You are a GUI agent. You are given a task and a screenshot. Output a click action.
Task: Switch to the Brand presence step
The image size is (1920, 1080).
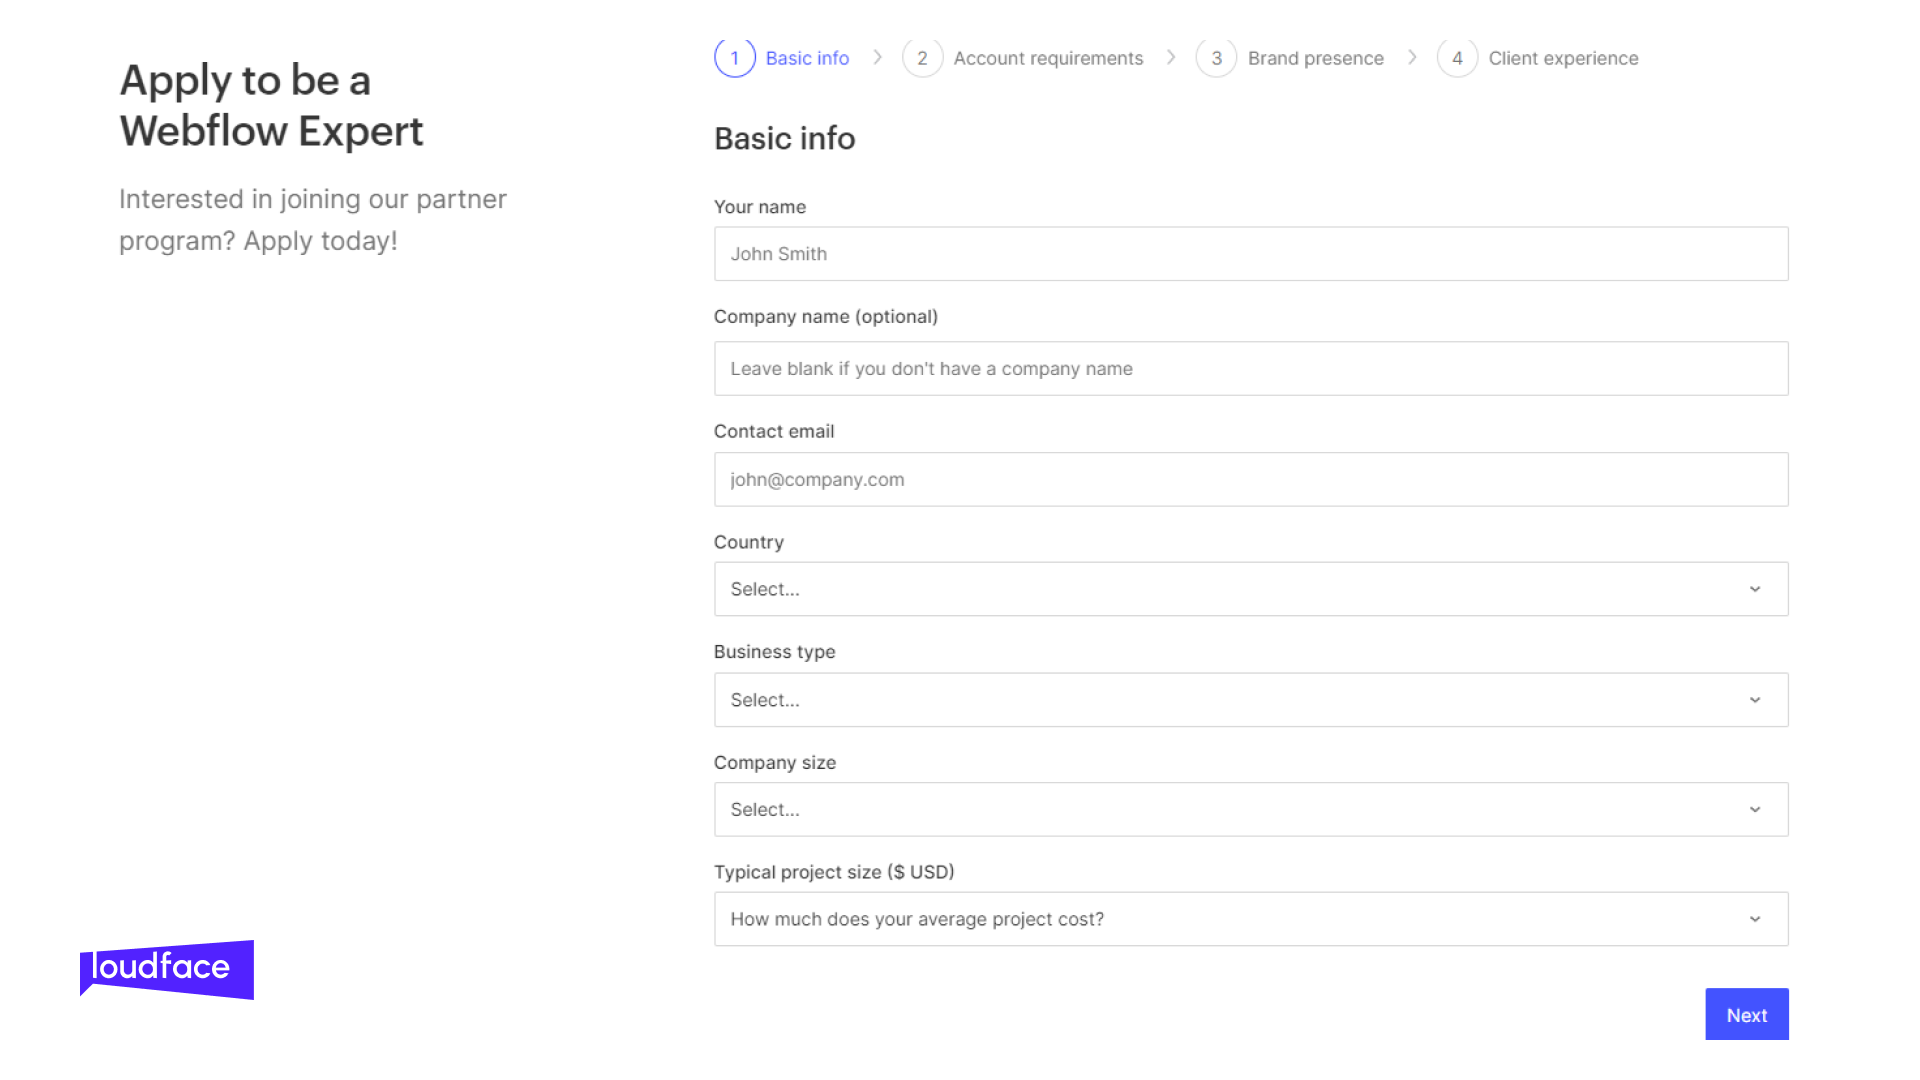tap(1315, 58)
